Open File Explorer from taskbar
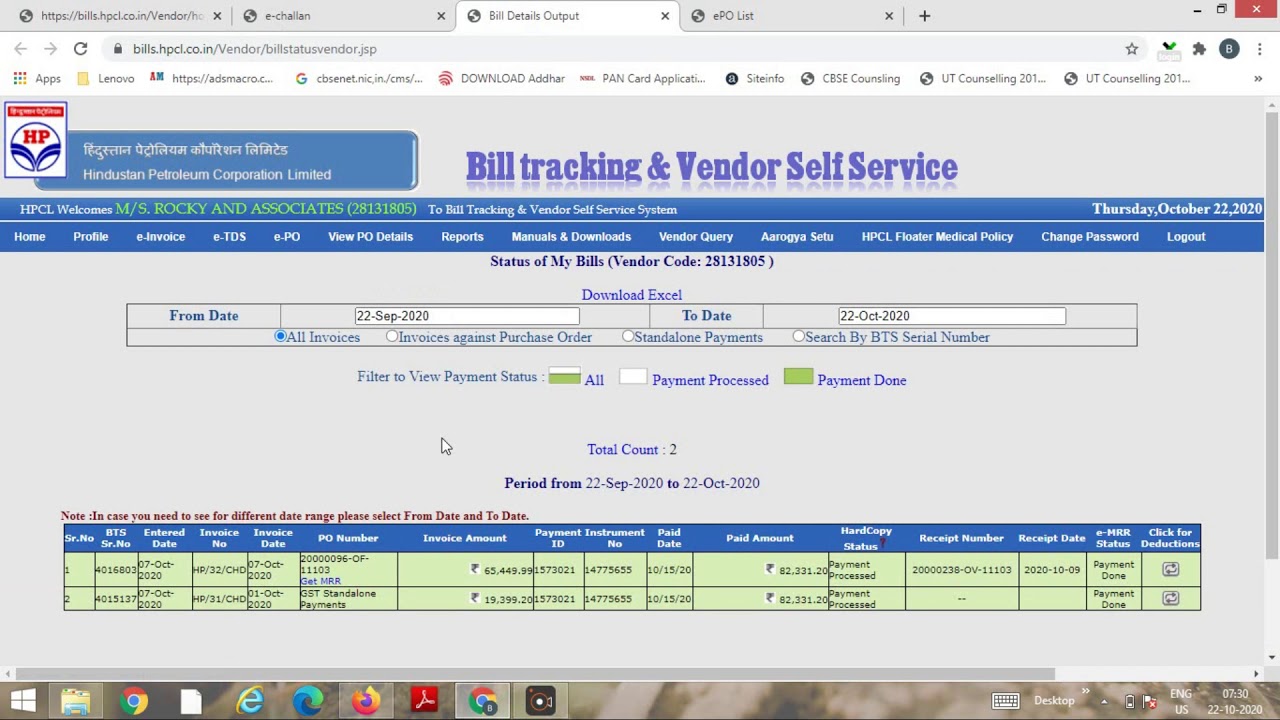The height and width of the screenshot is (720, 1280). tap(75, 700)
